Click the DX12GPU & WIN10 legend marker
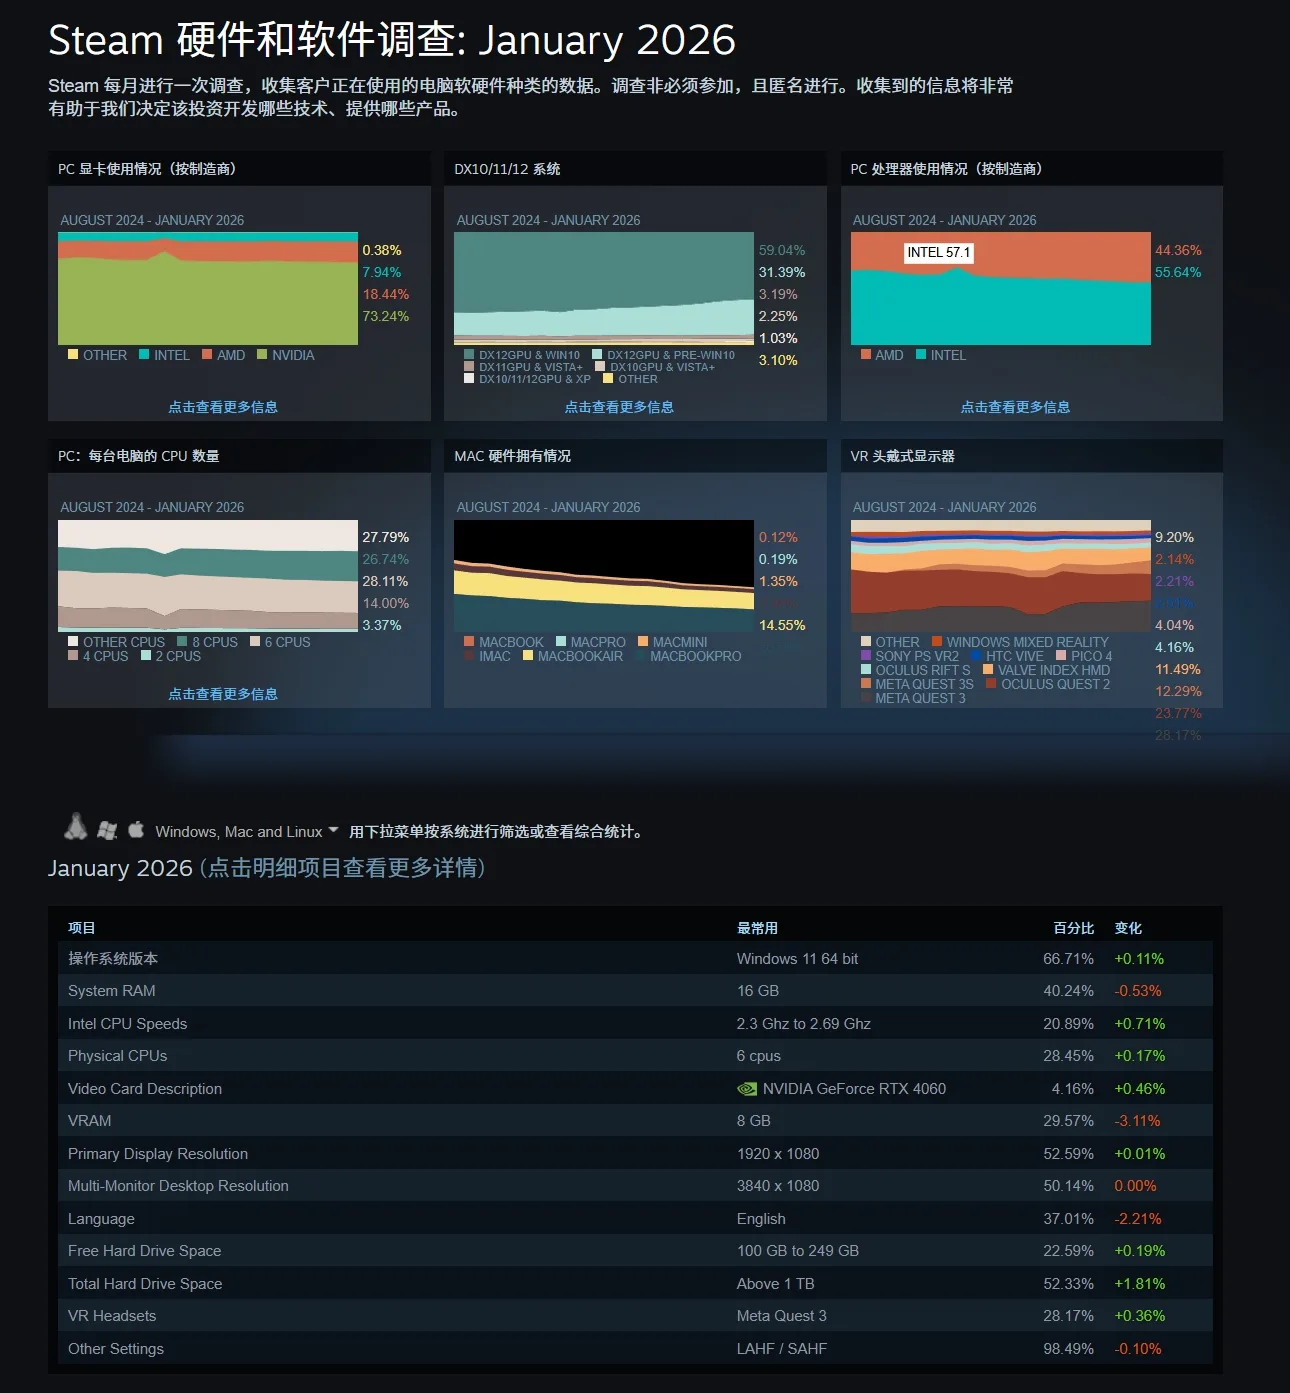 point(468,354)
